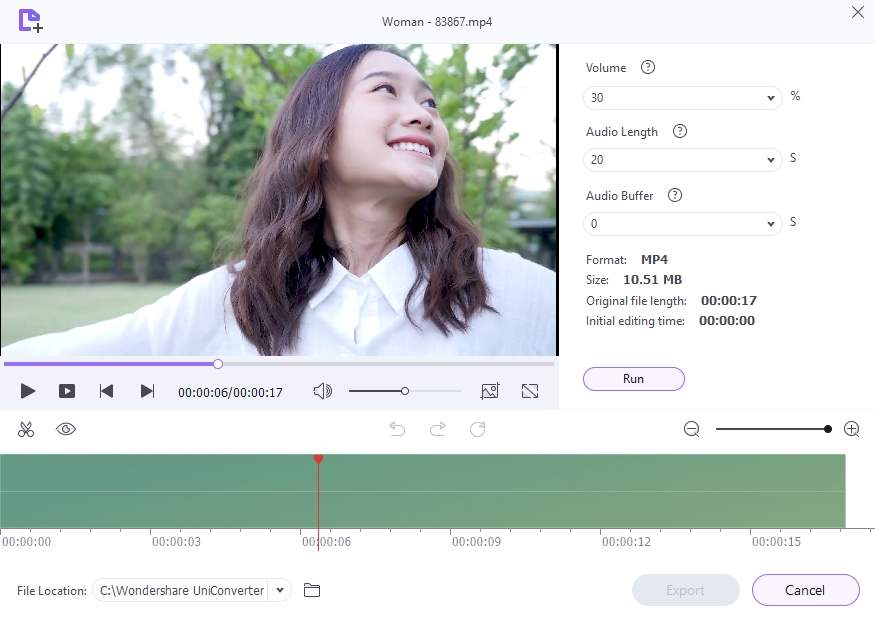
Task: Click the video preview image
Action: pos(279,200)
